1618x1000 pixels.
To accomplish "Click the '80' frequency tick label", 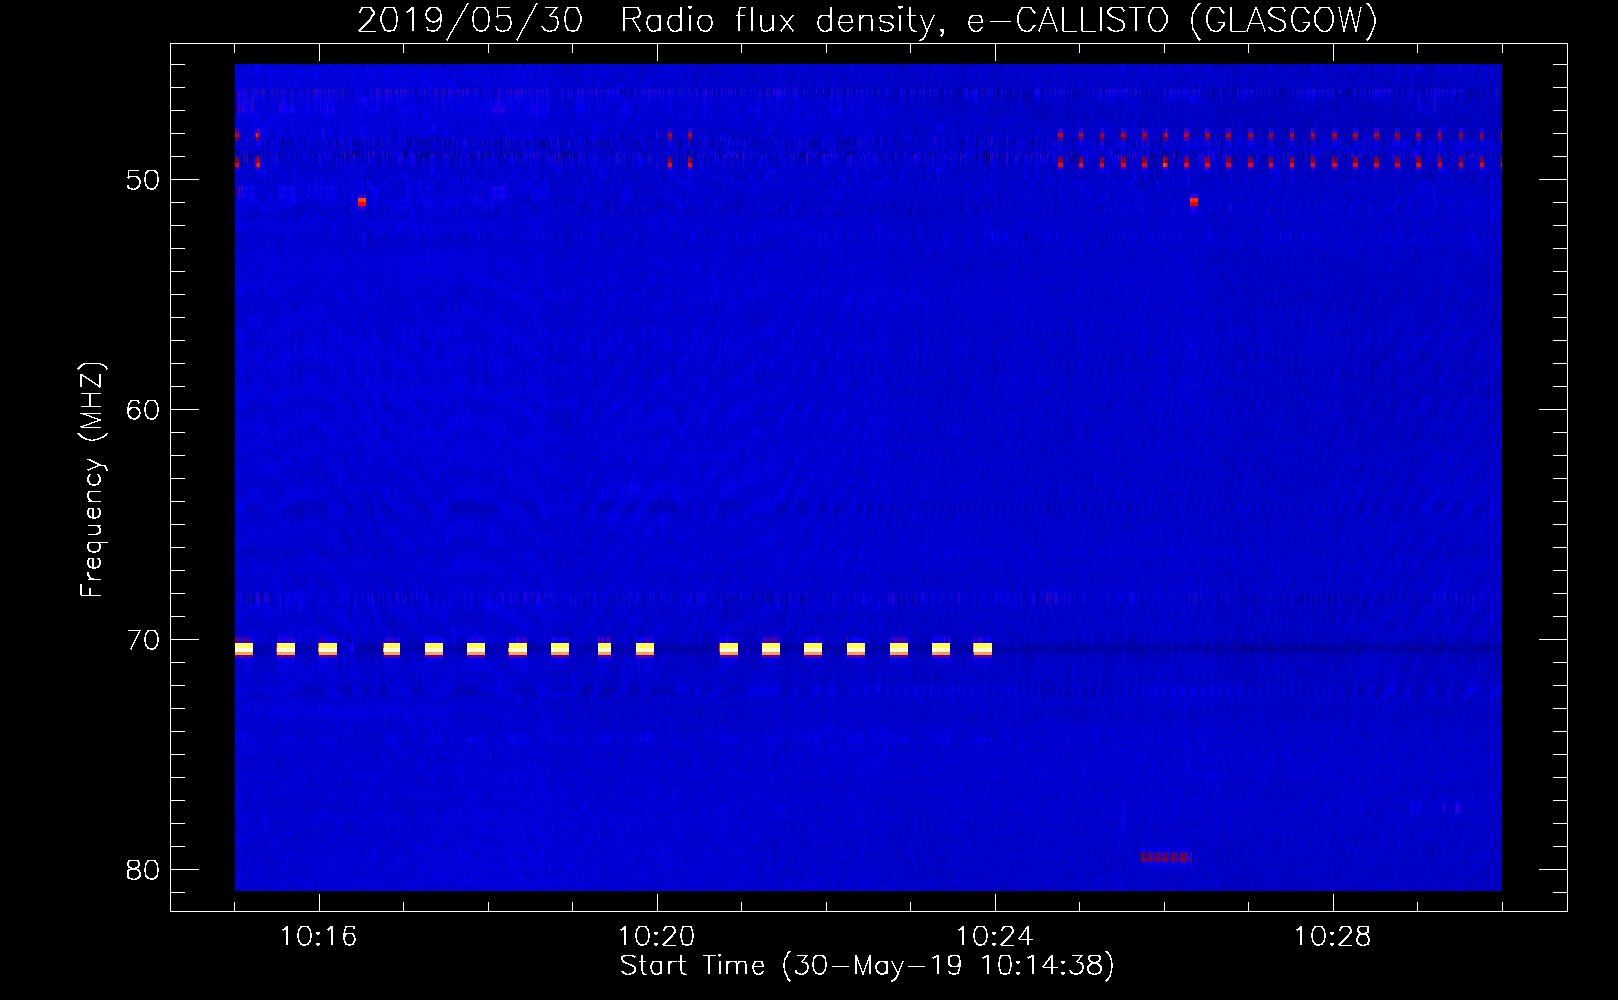I will click(143, 870).
